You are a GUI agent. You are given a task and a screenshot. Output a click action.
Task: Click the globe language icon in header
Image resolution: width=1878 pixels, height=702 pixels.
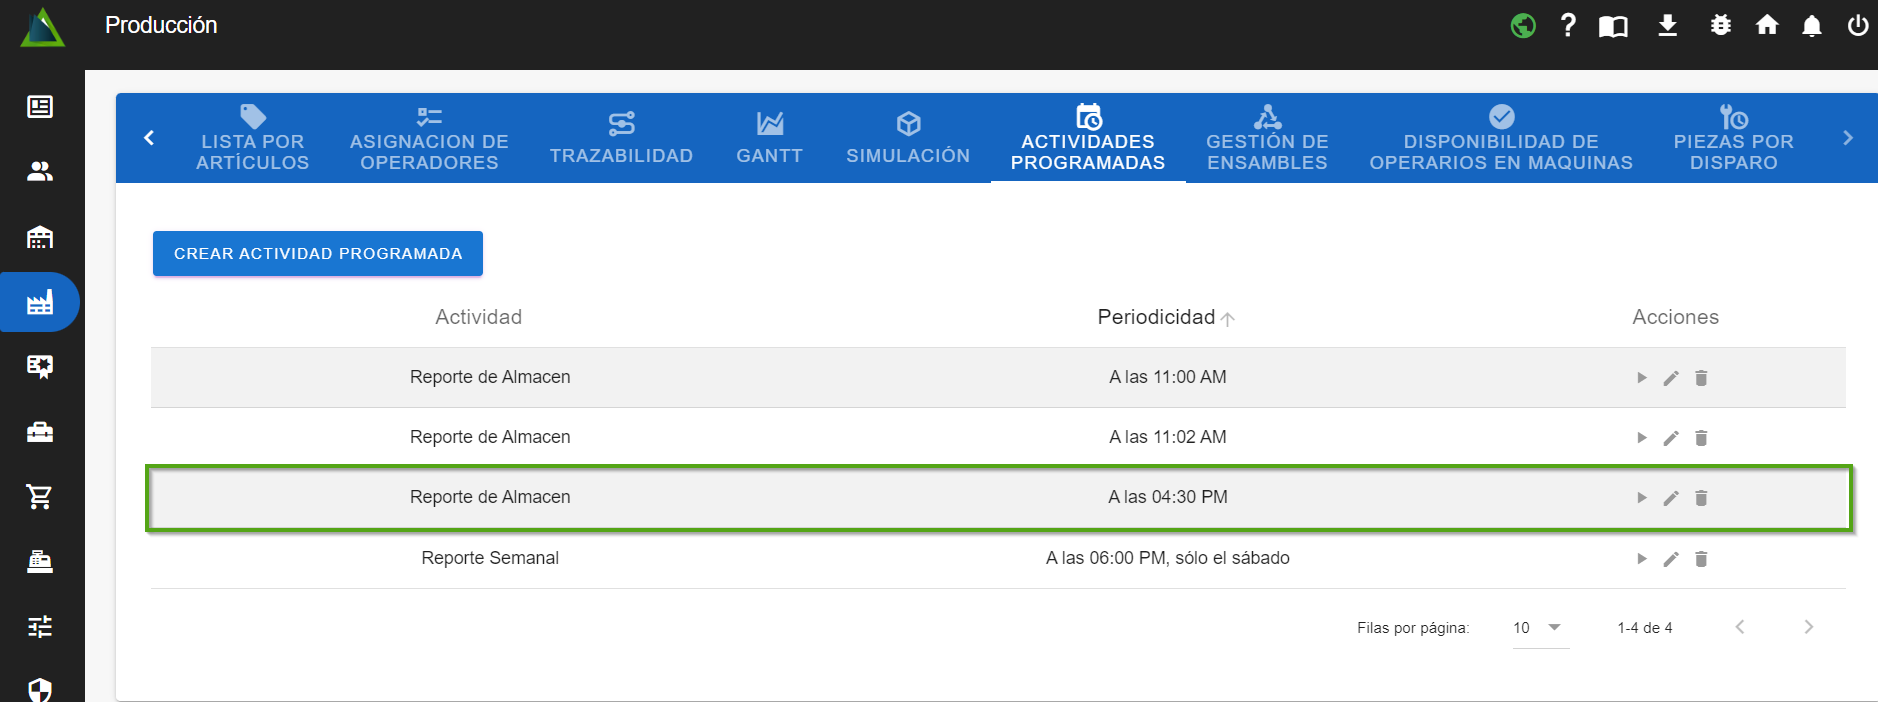click(1523, 25)
